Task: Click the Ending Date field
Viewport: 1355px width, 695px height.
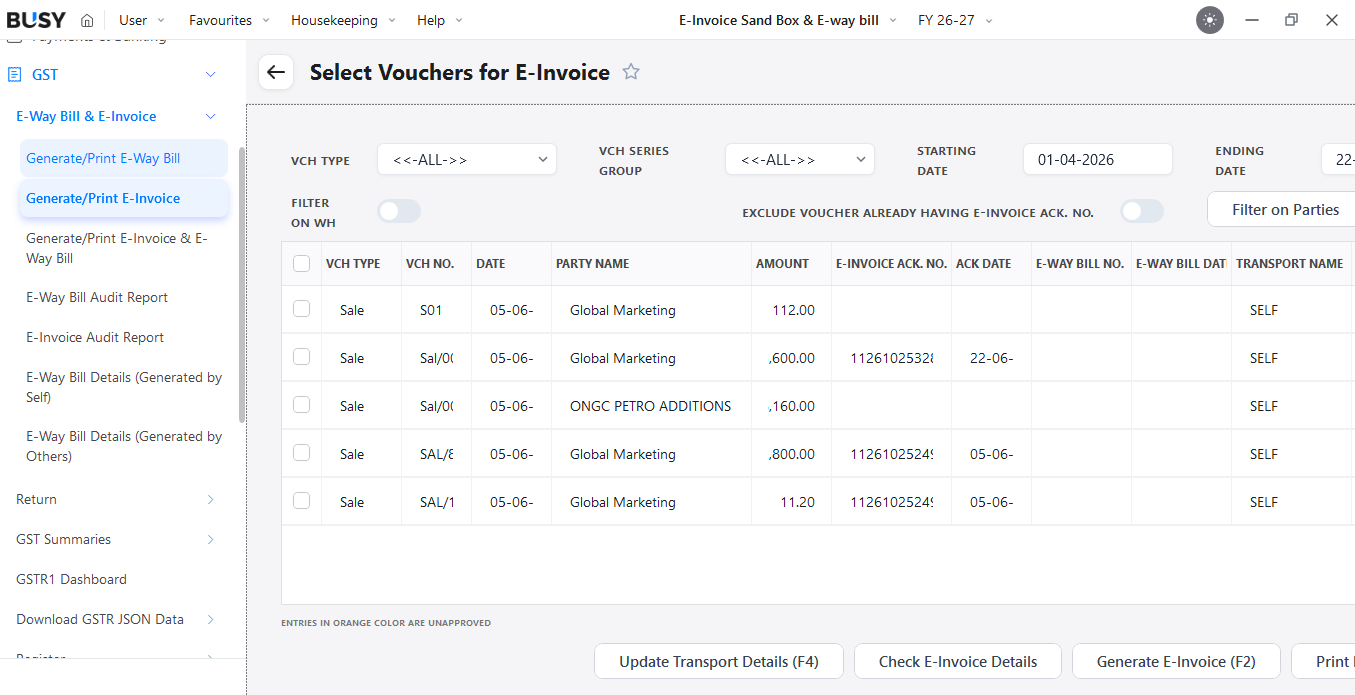Action: [1338, 160]
